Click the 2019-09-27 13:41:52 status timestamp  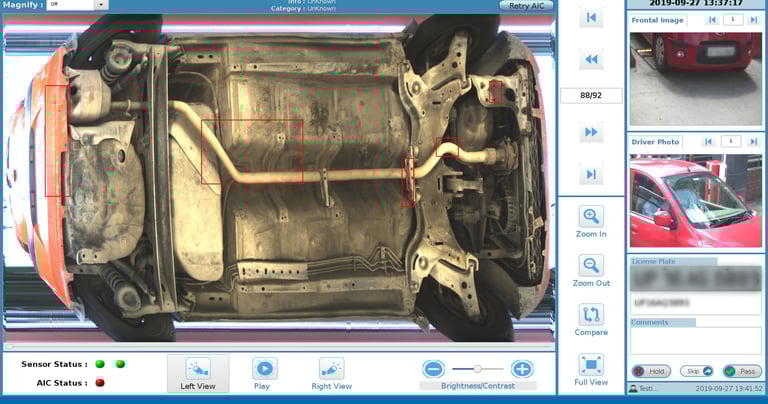[x=729, y=389]
